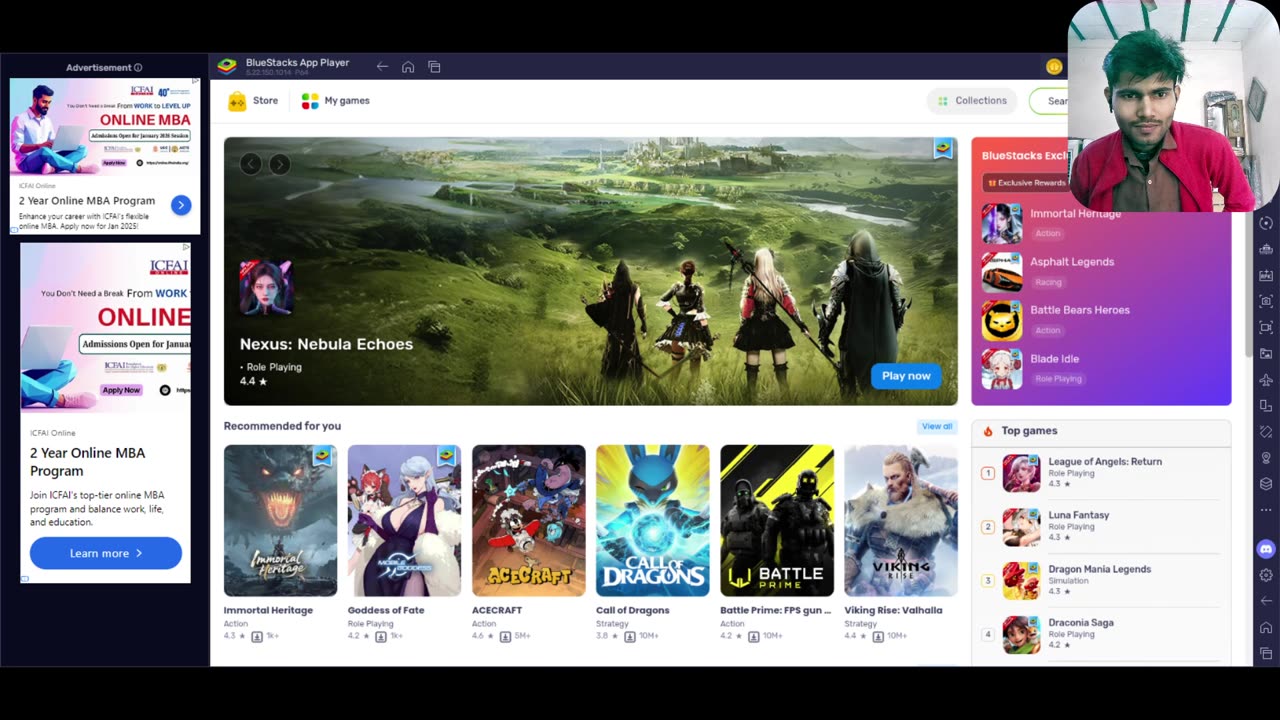Select Immortal Heritage in exclusives list
1280x720 pixels.
(1100, 223)
